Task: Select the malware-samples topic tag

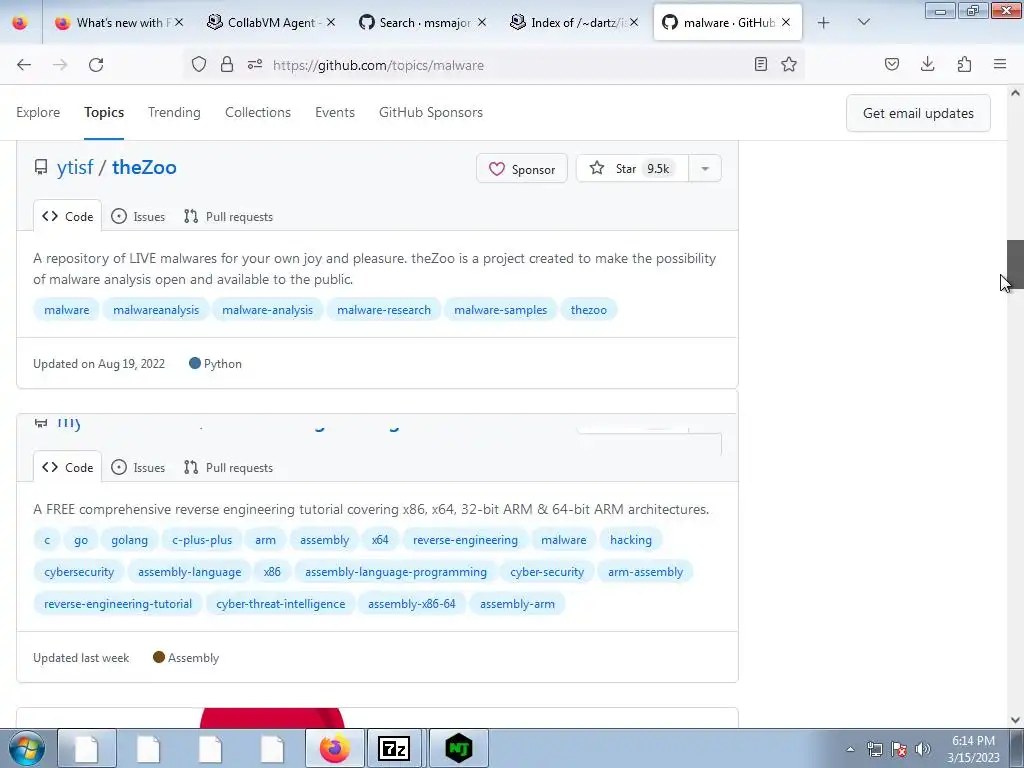Action: pyautogui.click(x=501, y=310)
